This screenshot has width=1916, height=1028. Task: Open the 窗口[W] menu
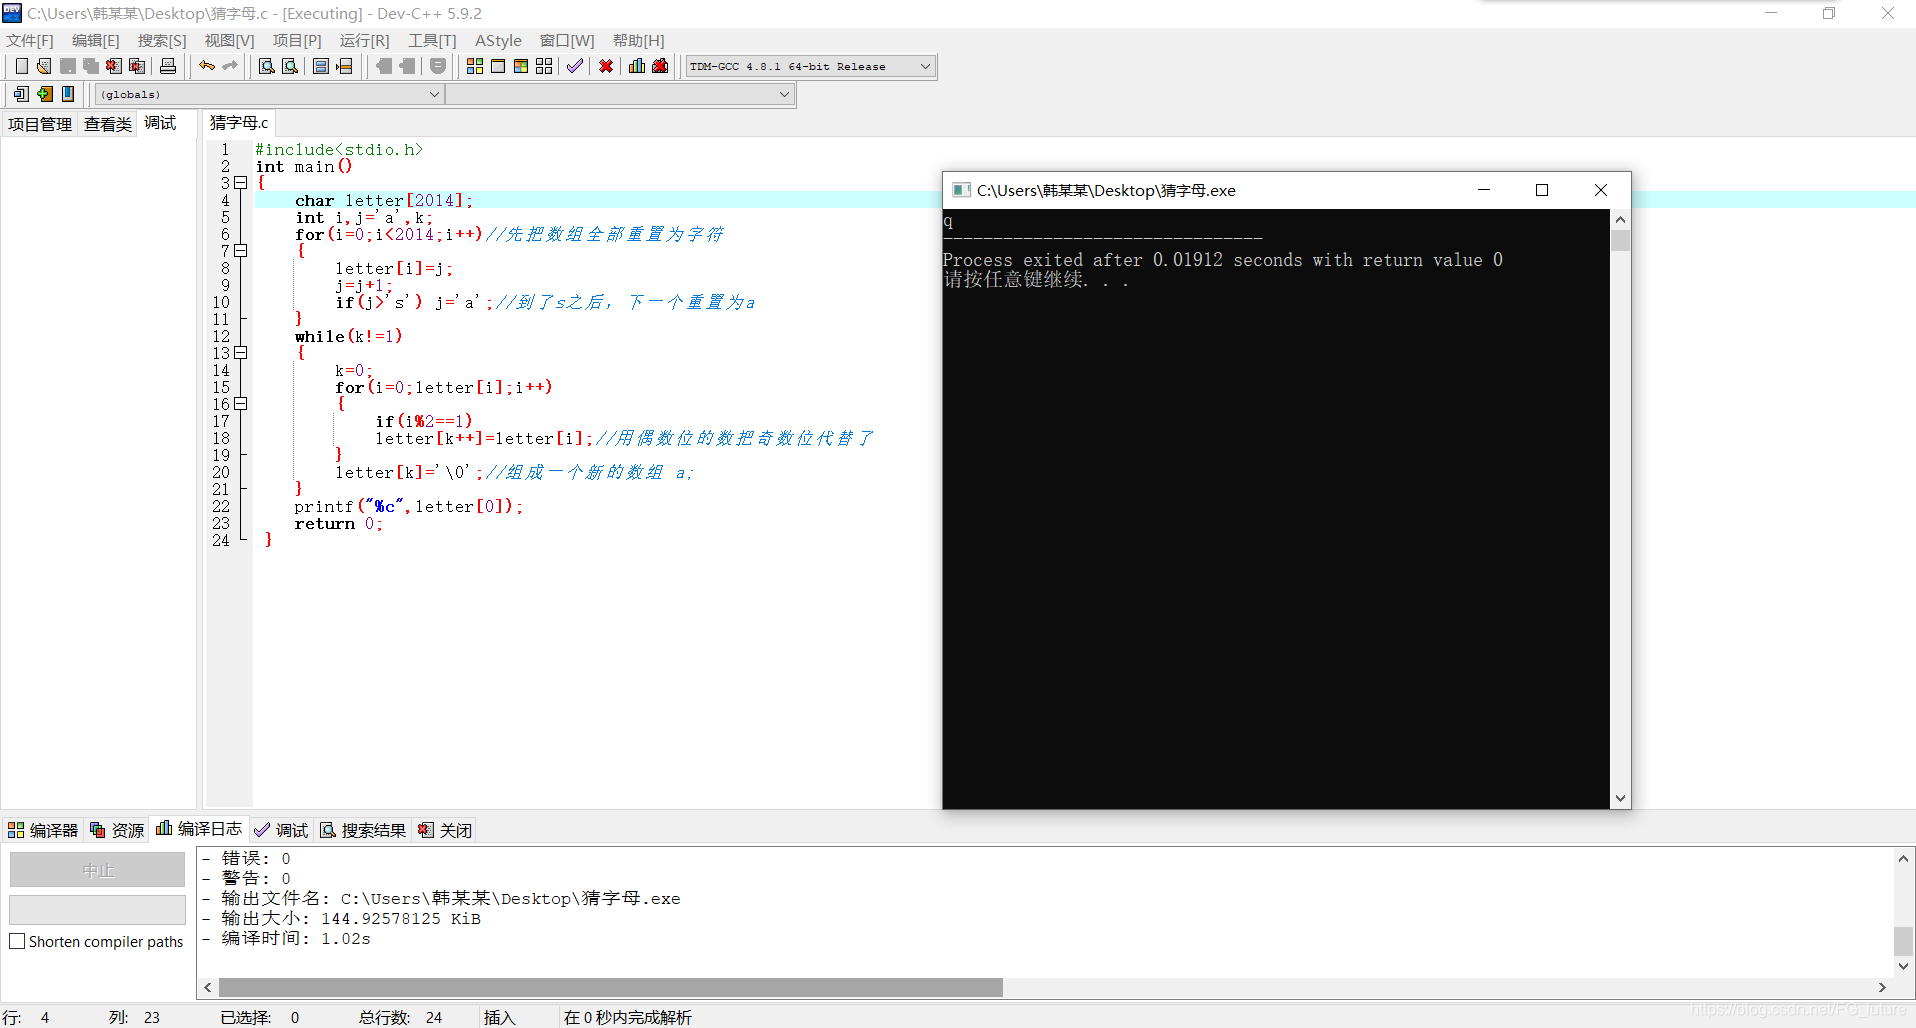567,40
